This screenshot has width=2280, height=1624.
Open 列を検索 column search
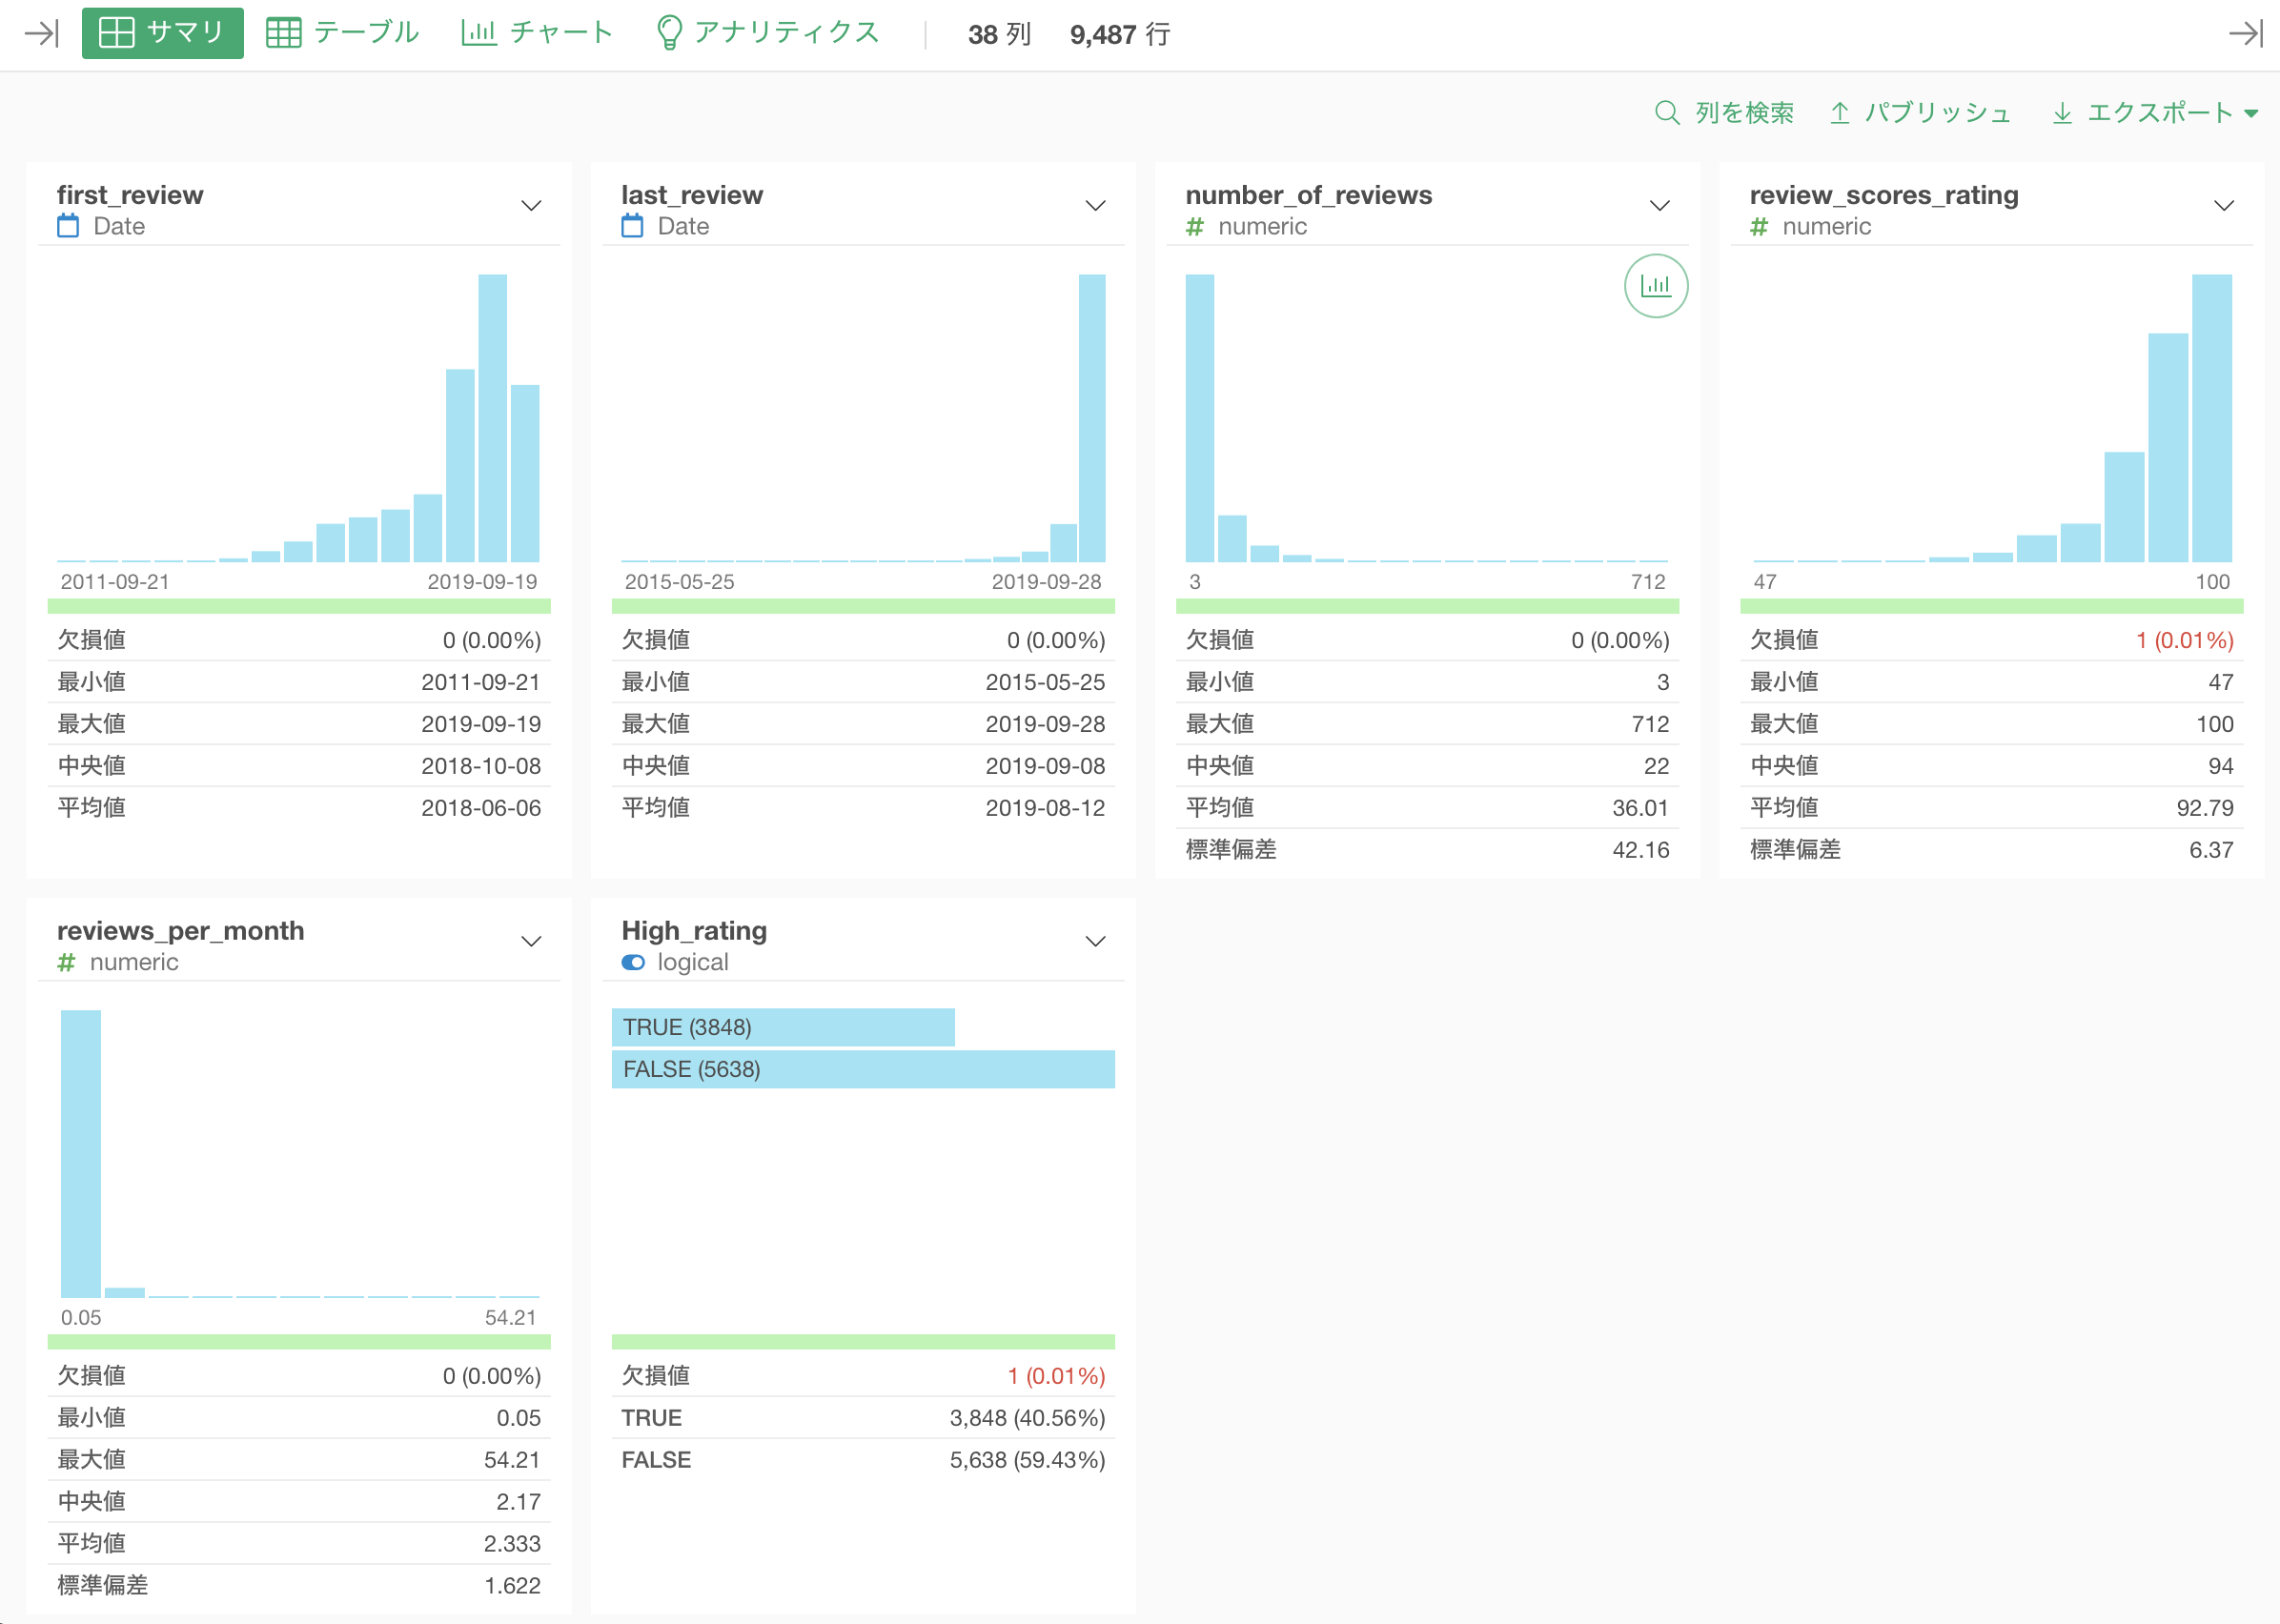coord(1724,113)
